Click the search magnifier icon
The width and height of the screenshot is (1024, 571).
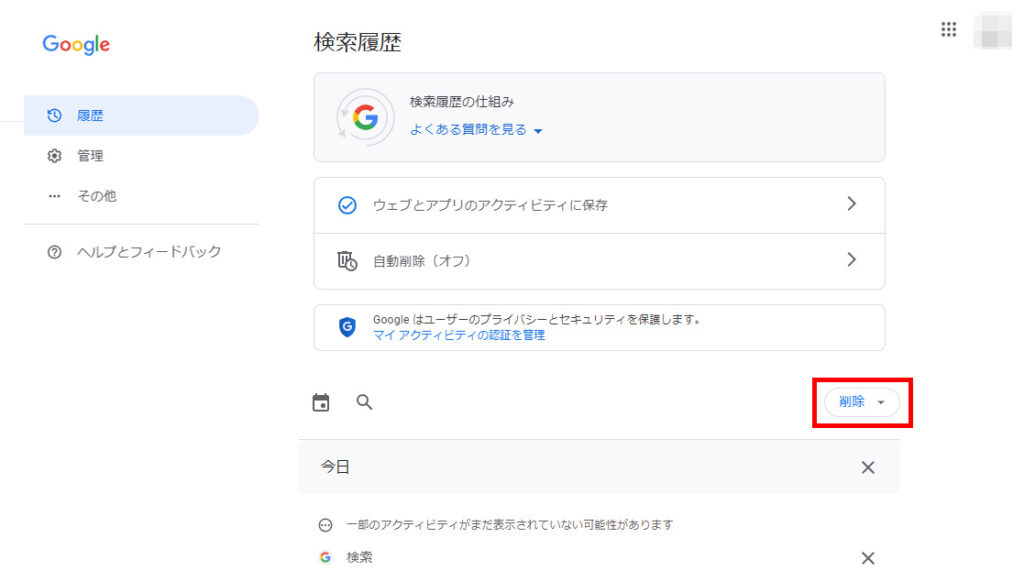pyautogui.click(x=365, y=402)
